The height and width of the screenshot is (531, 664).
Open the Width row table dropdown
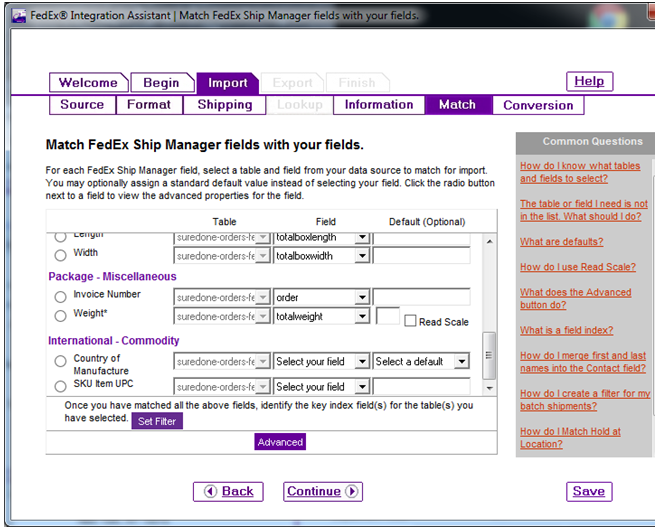point(263,256)
